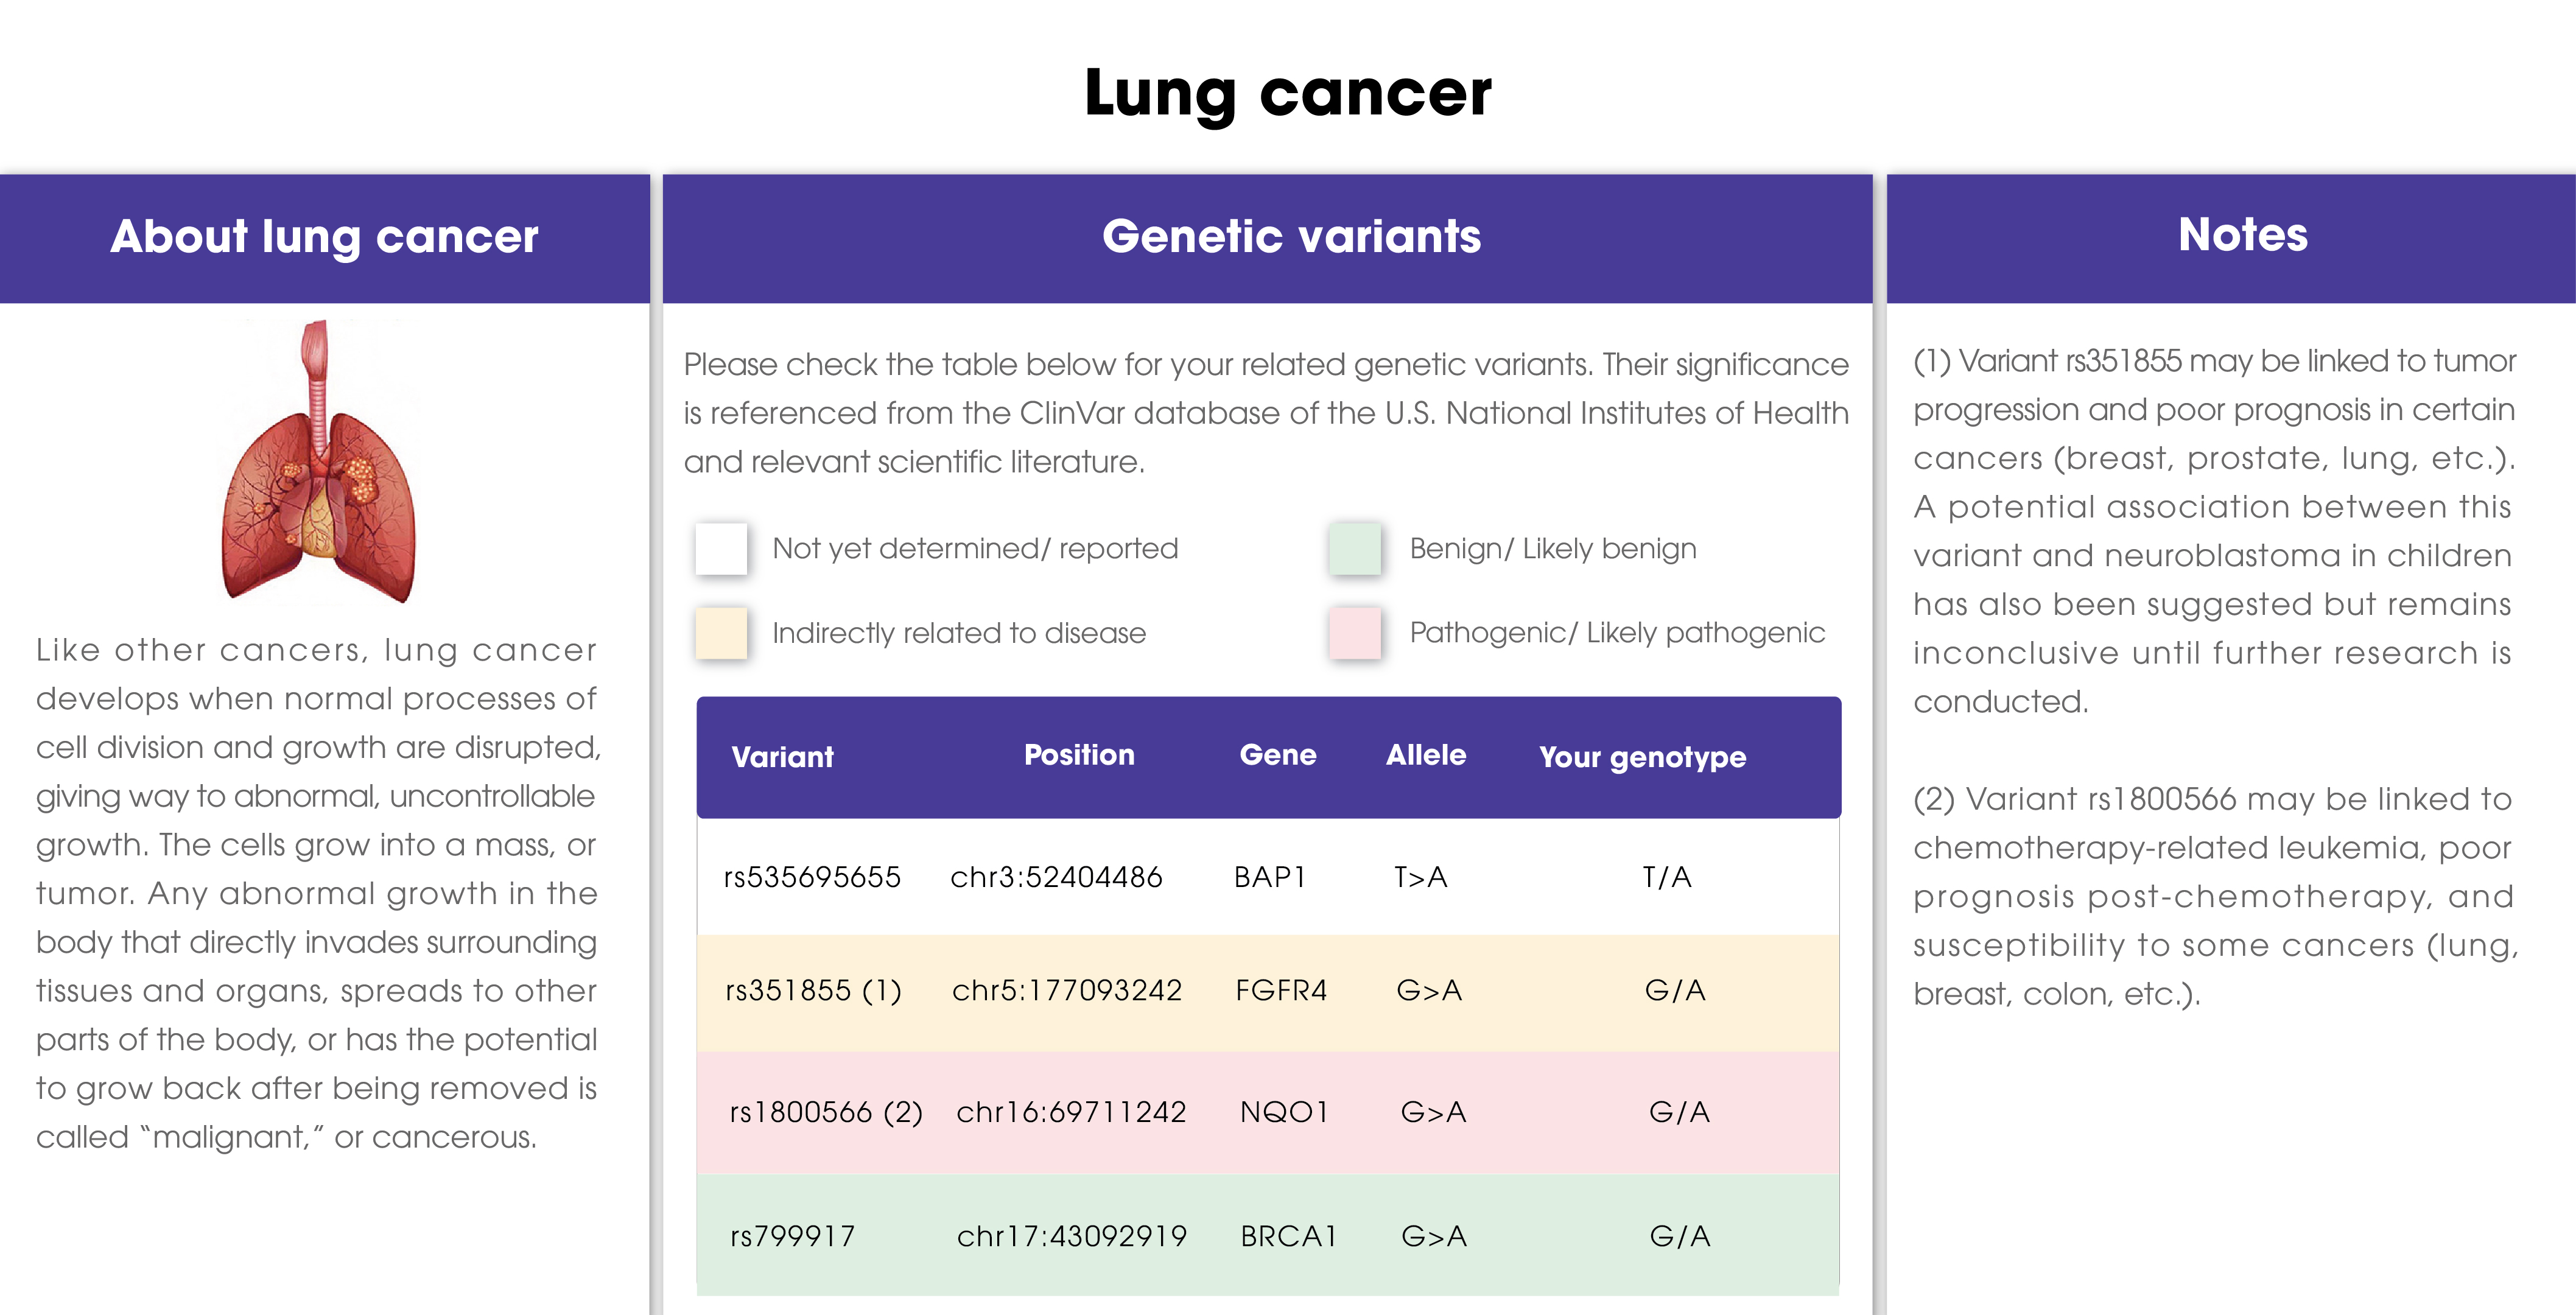
Task: Select variant rs799917 in green row
Action: (792, 1237)
